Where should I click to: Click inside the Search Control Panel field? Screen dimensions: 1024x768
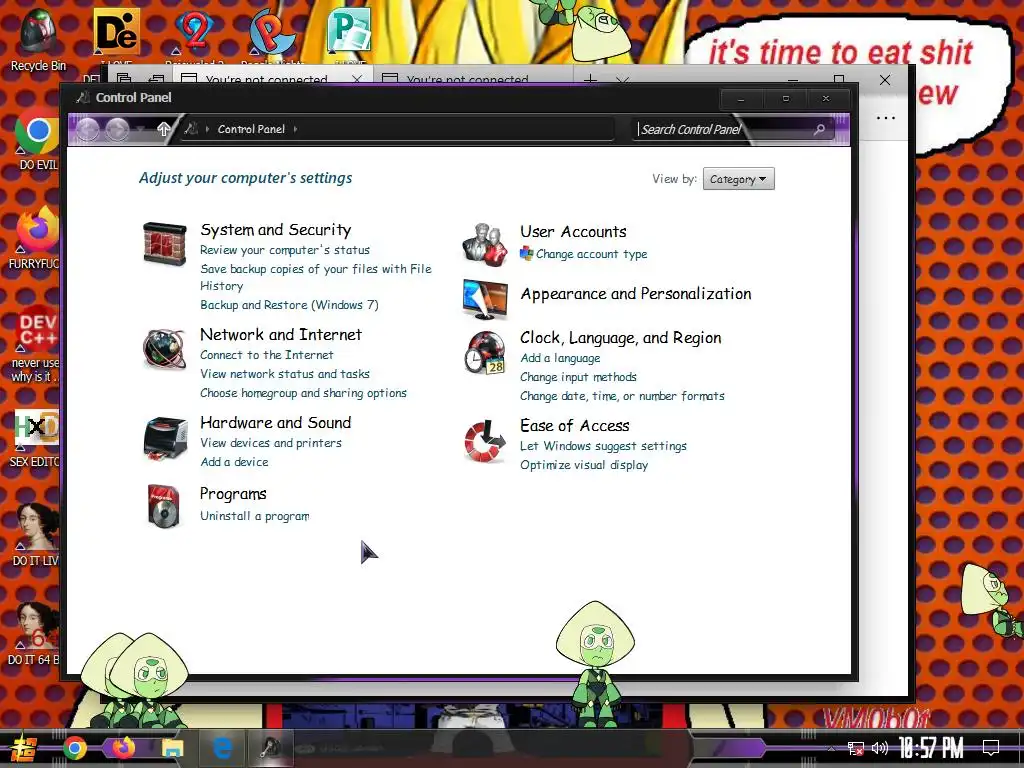pyautogui.click(x=724, y=129)
